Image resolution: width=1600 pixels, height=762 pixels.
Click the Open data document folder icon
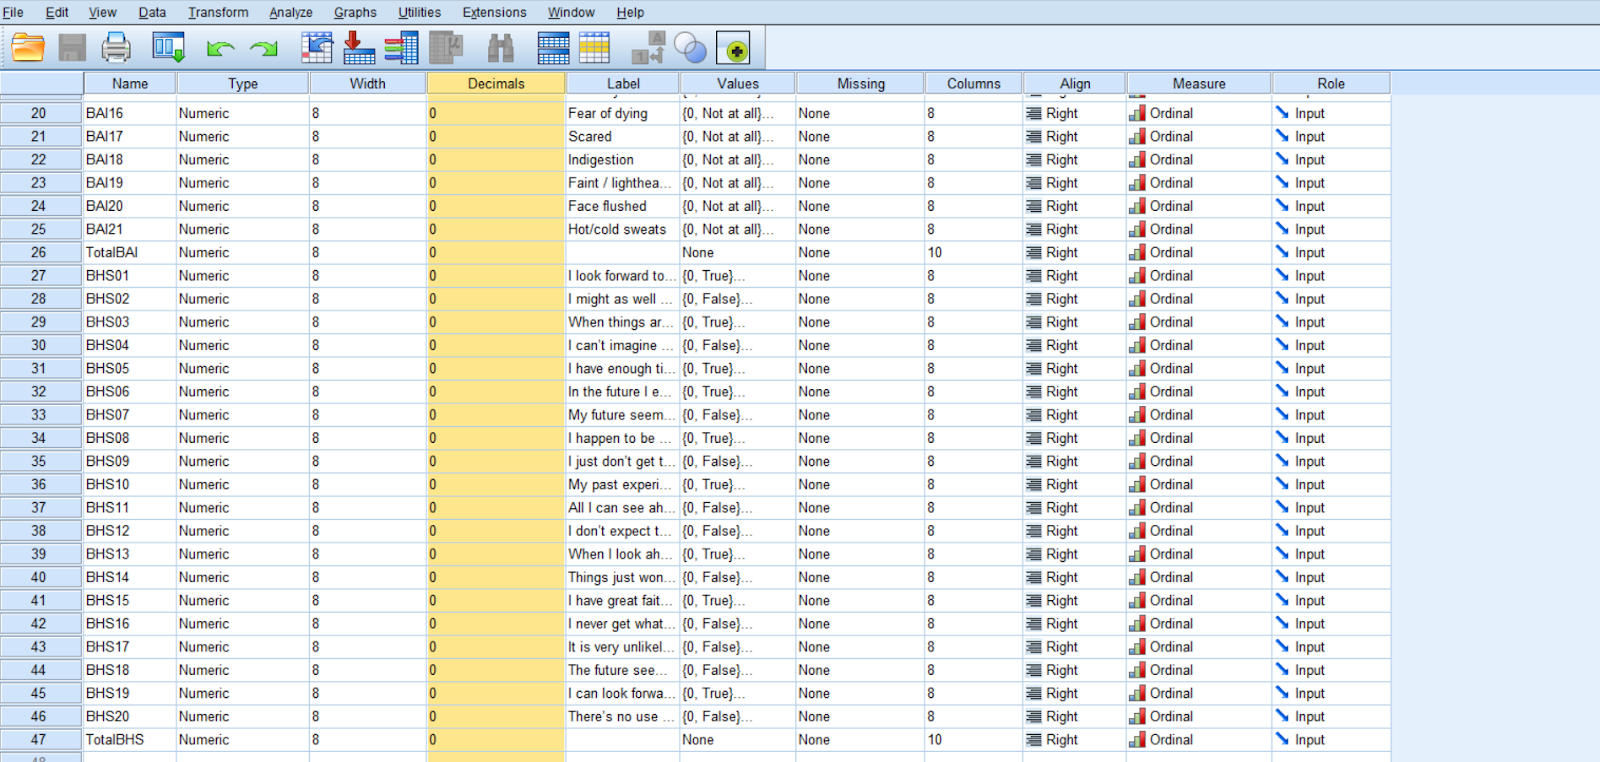(x=28, y=47)
